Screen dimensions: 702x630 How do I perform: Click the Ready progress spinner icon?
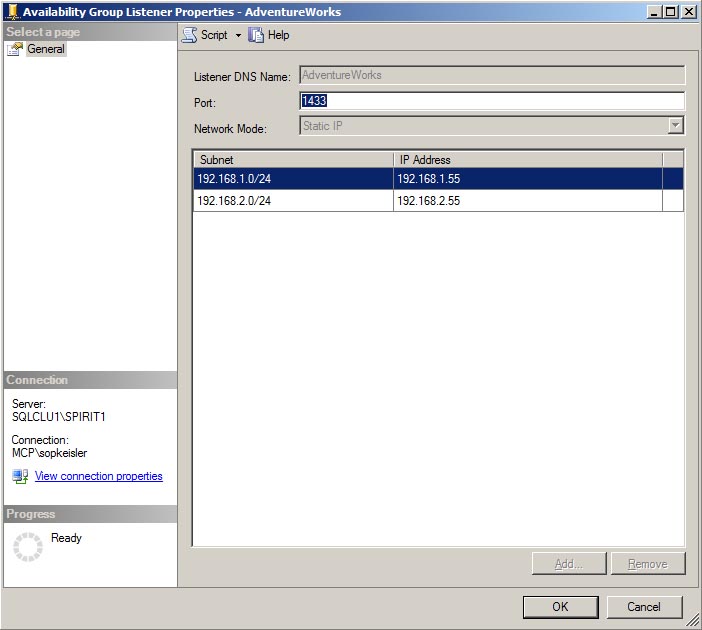click(27, 546)
